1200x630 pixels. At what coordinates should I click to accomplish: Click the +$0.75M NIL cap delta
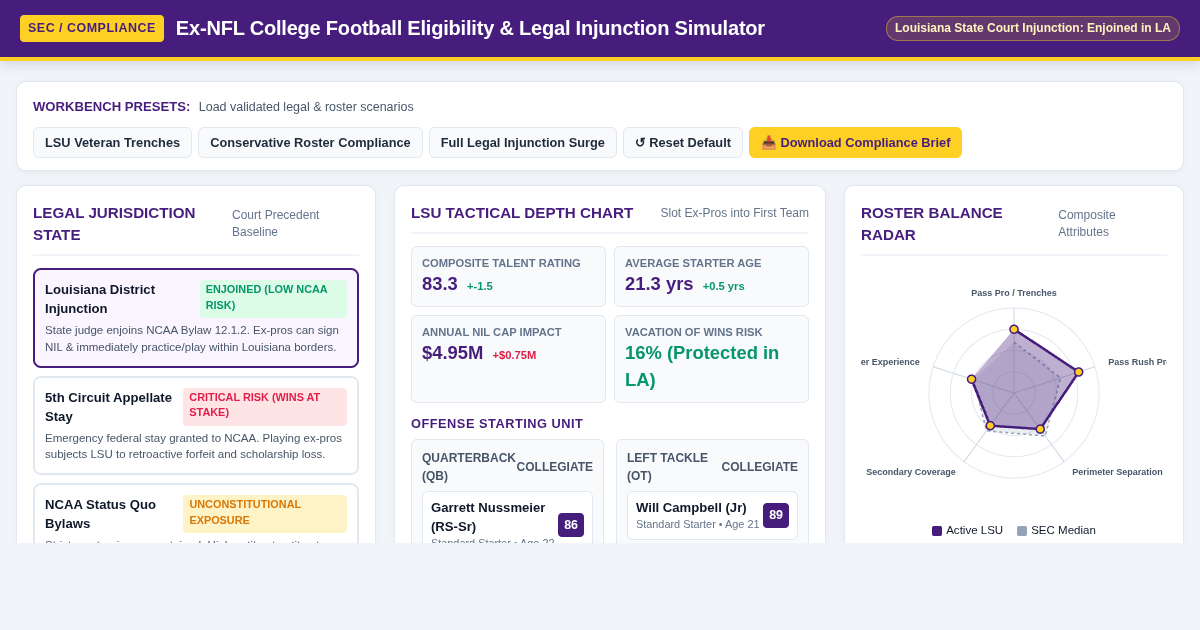514,355
